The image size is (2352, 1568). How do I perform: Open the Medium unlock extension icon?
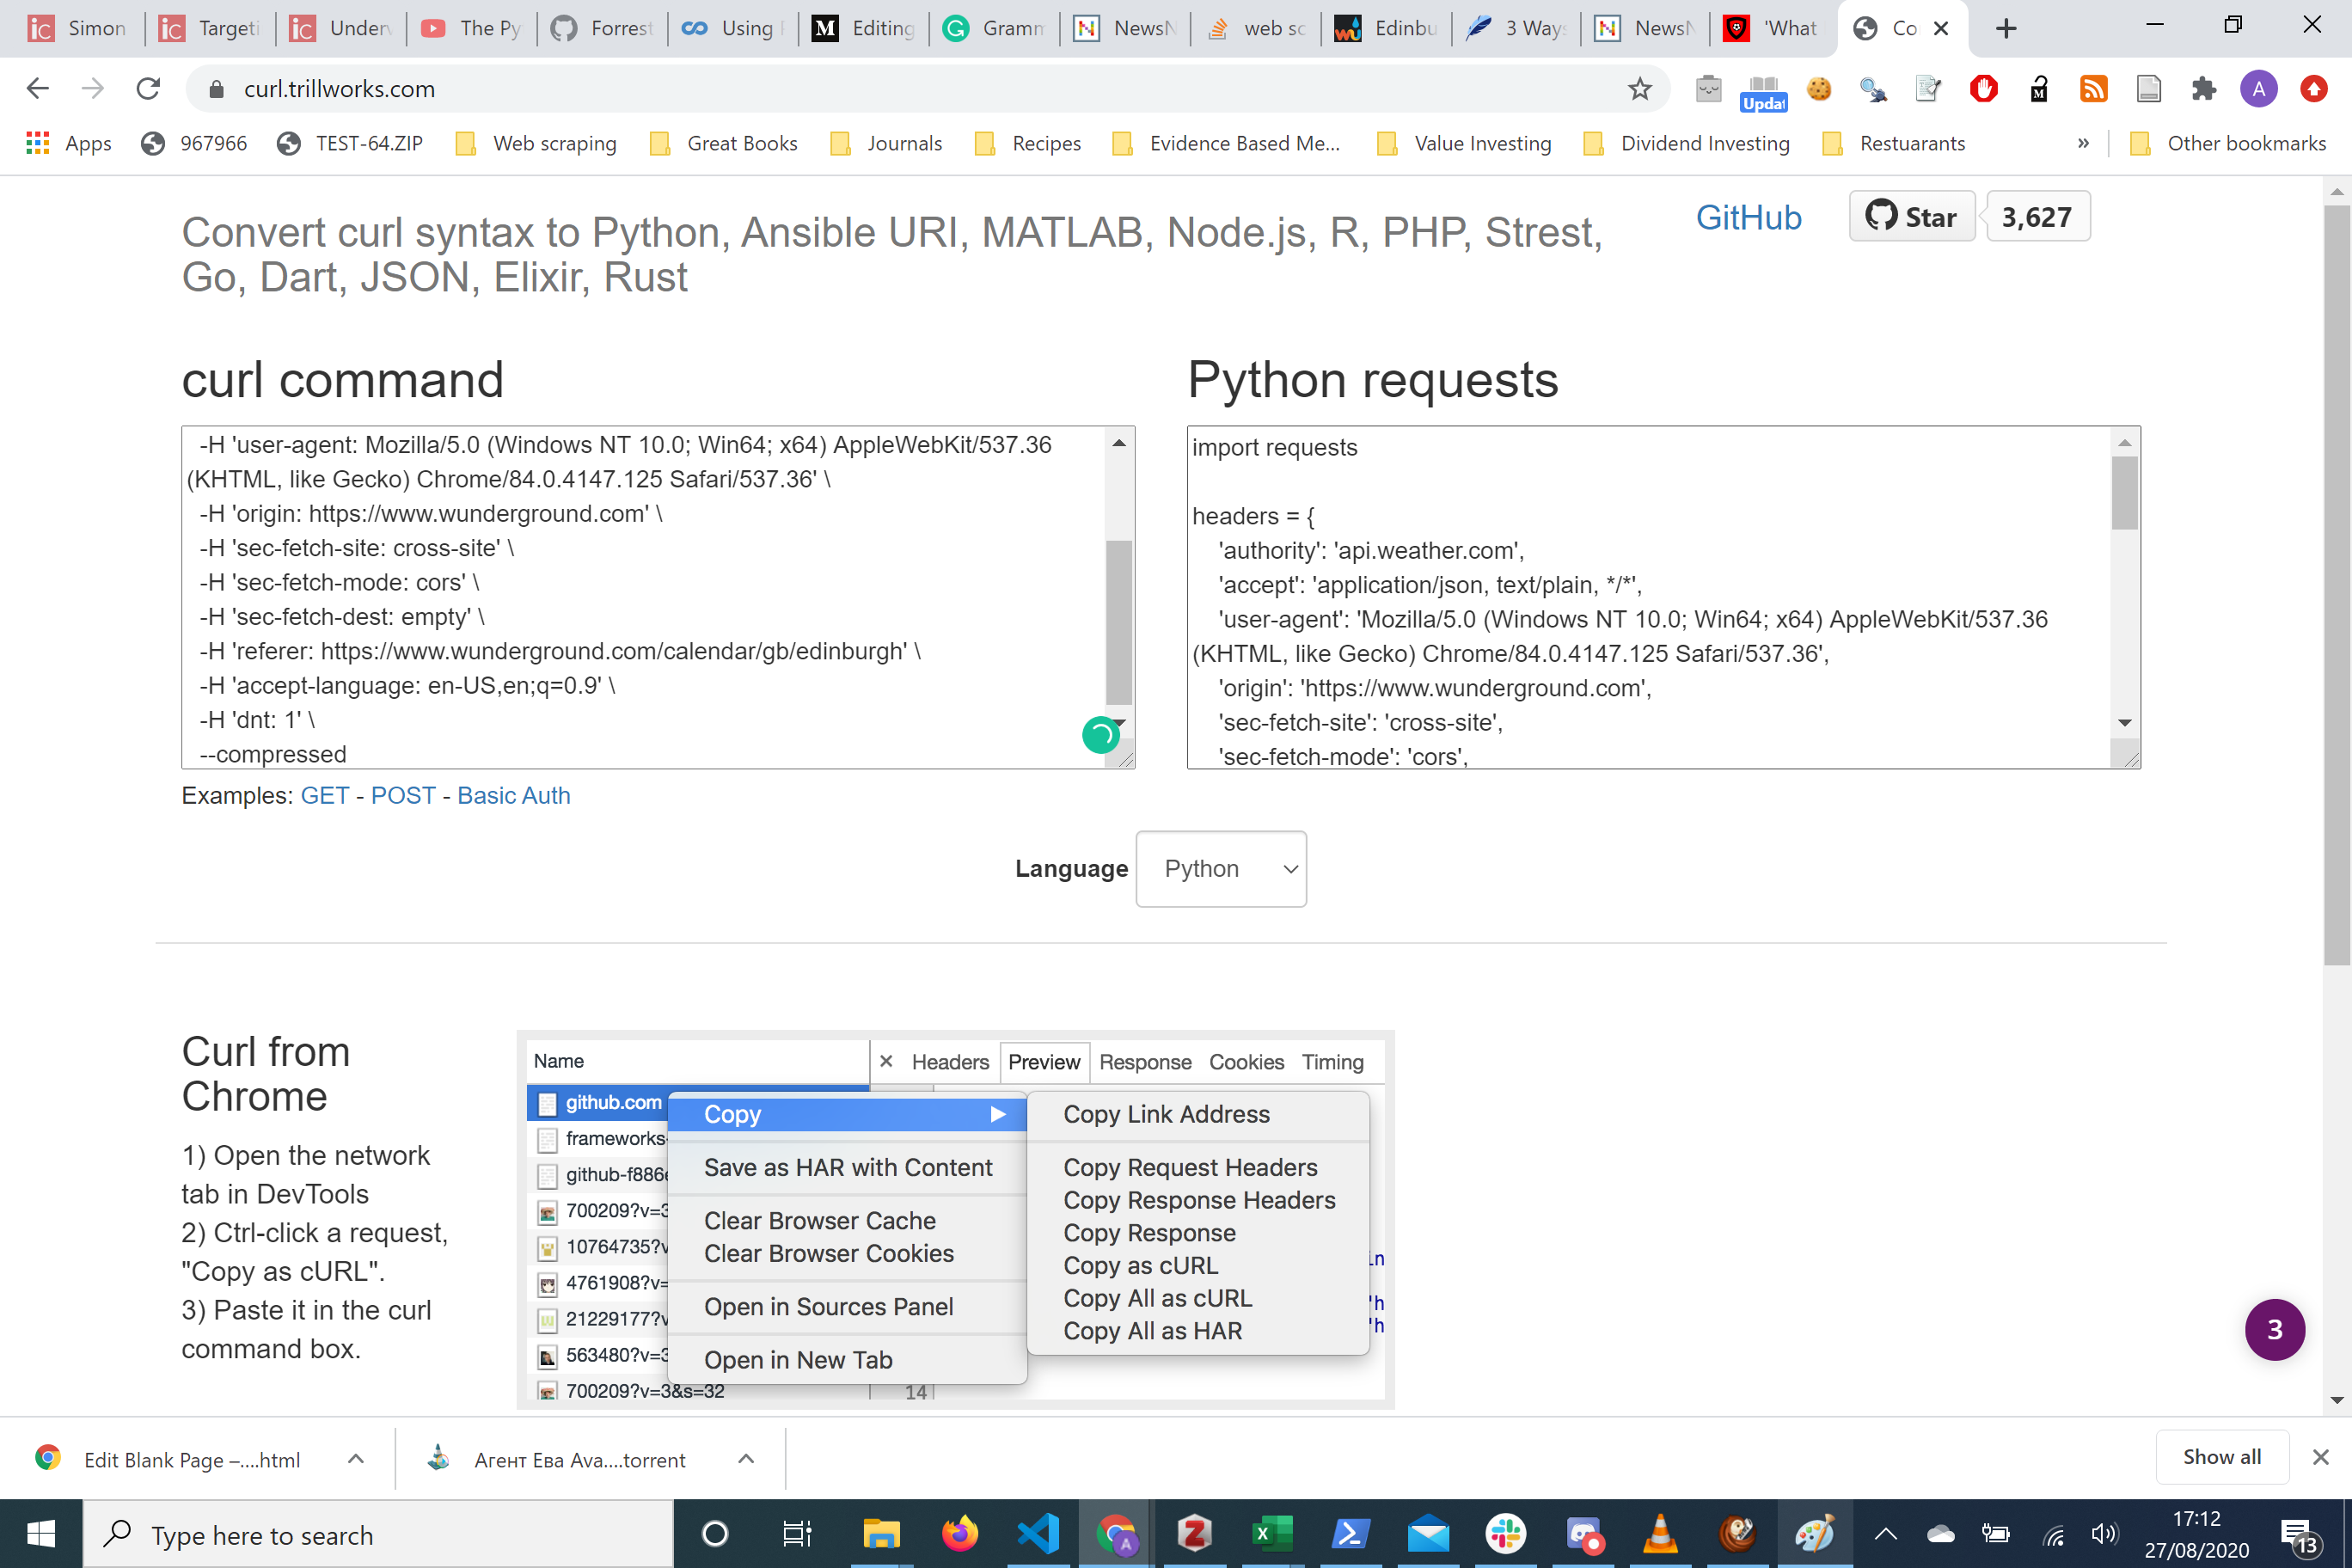2039,89
